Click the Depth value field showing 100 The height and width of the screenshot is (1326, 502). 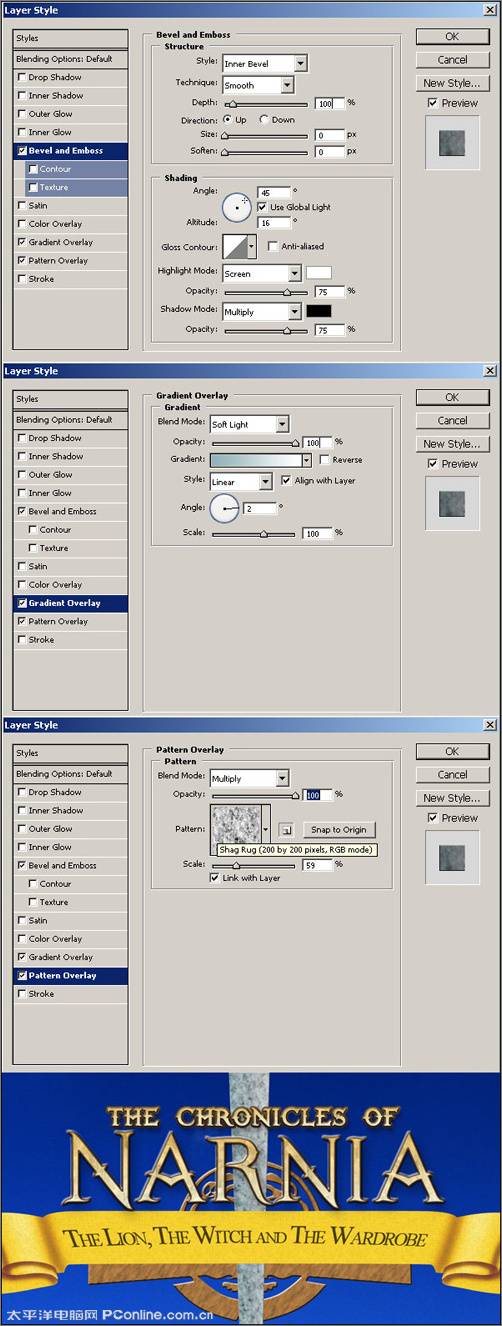329,103
